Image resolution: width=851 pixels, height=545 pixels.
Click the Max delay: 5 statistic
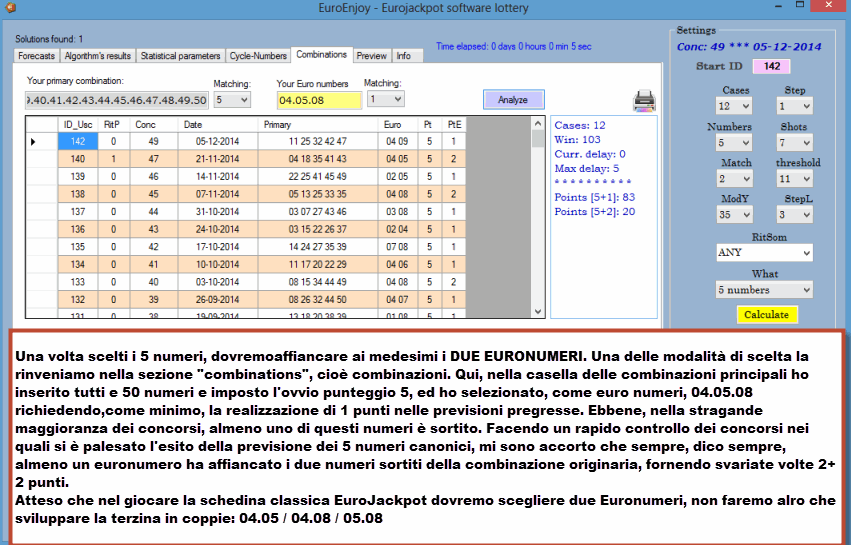(587, 168)
